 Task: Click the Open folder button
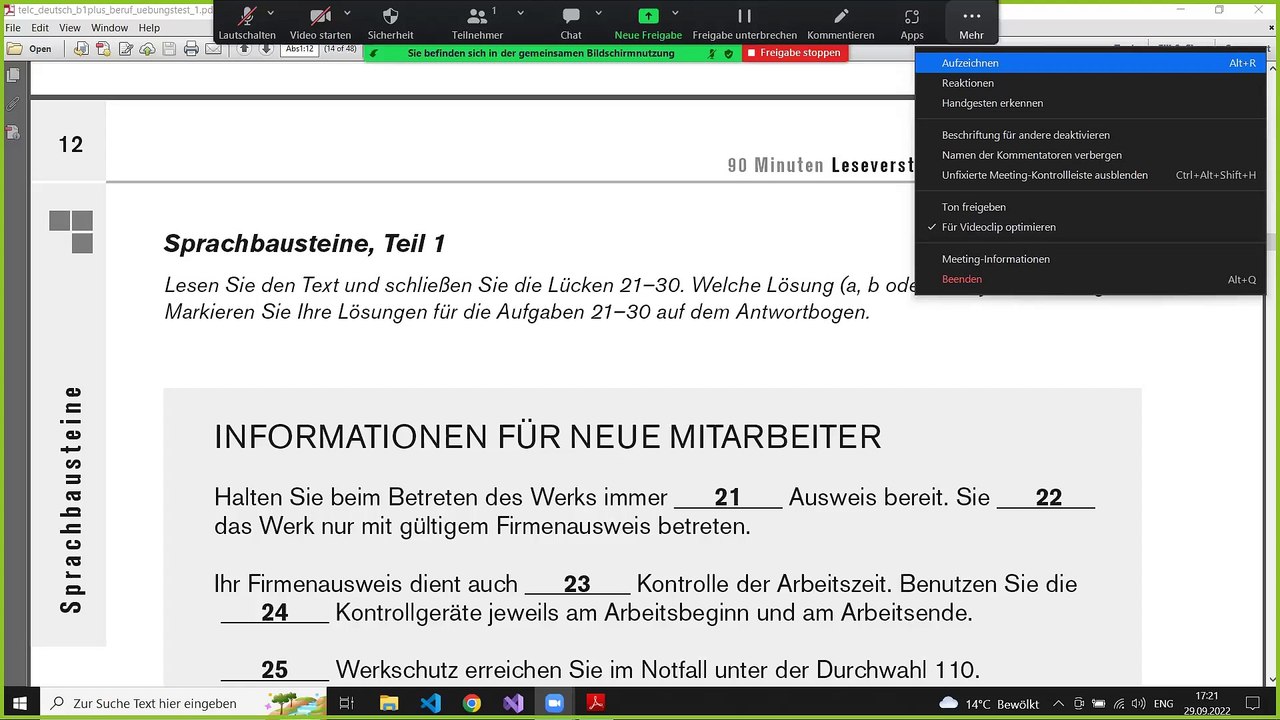[x=30, y=48]
